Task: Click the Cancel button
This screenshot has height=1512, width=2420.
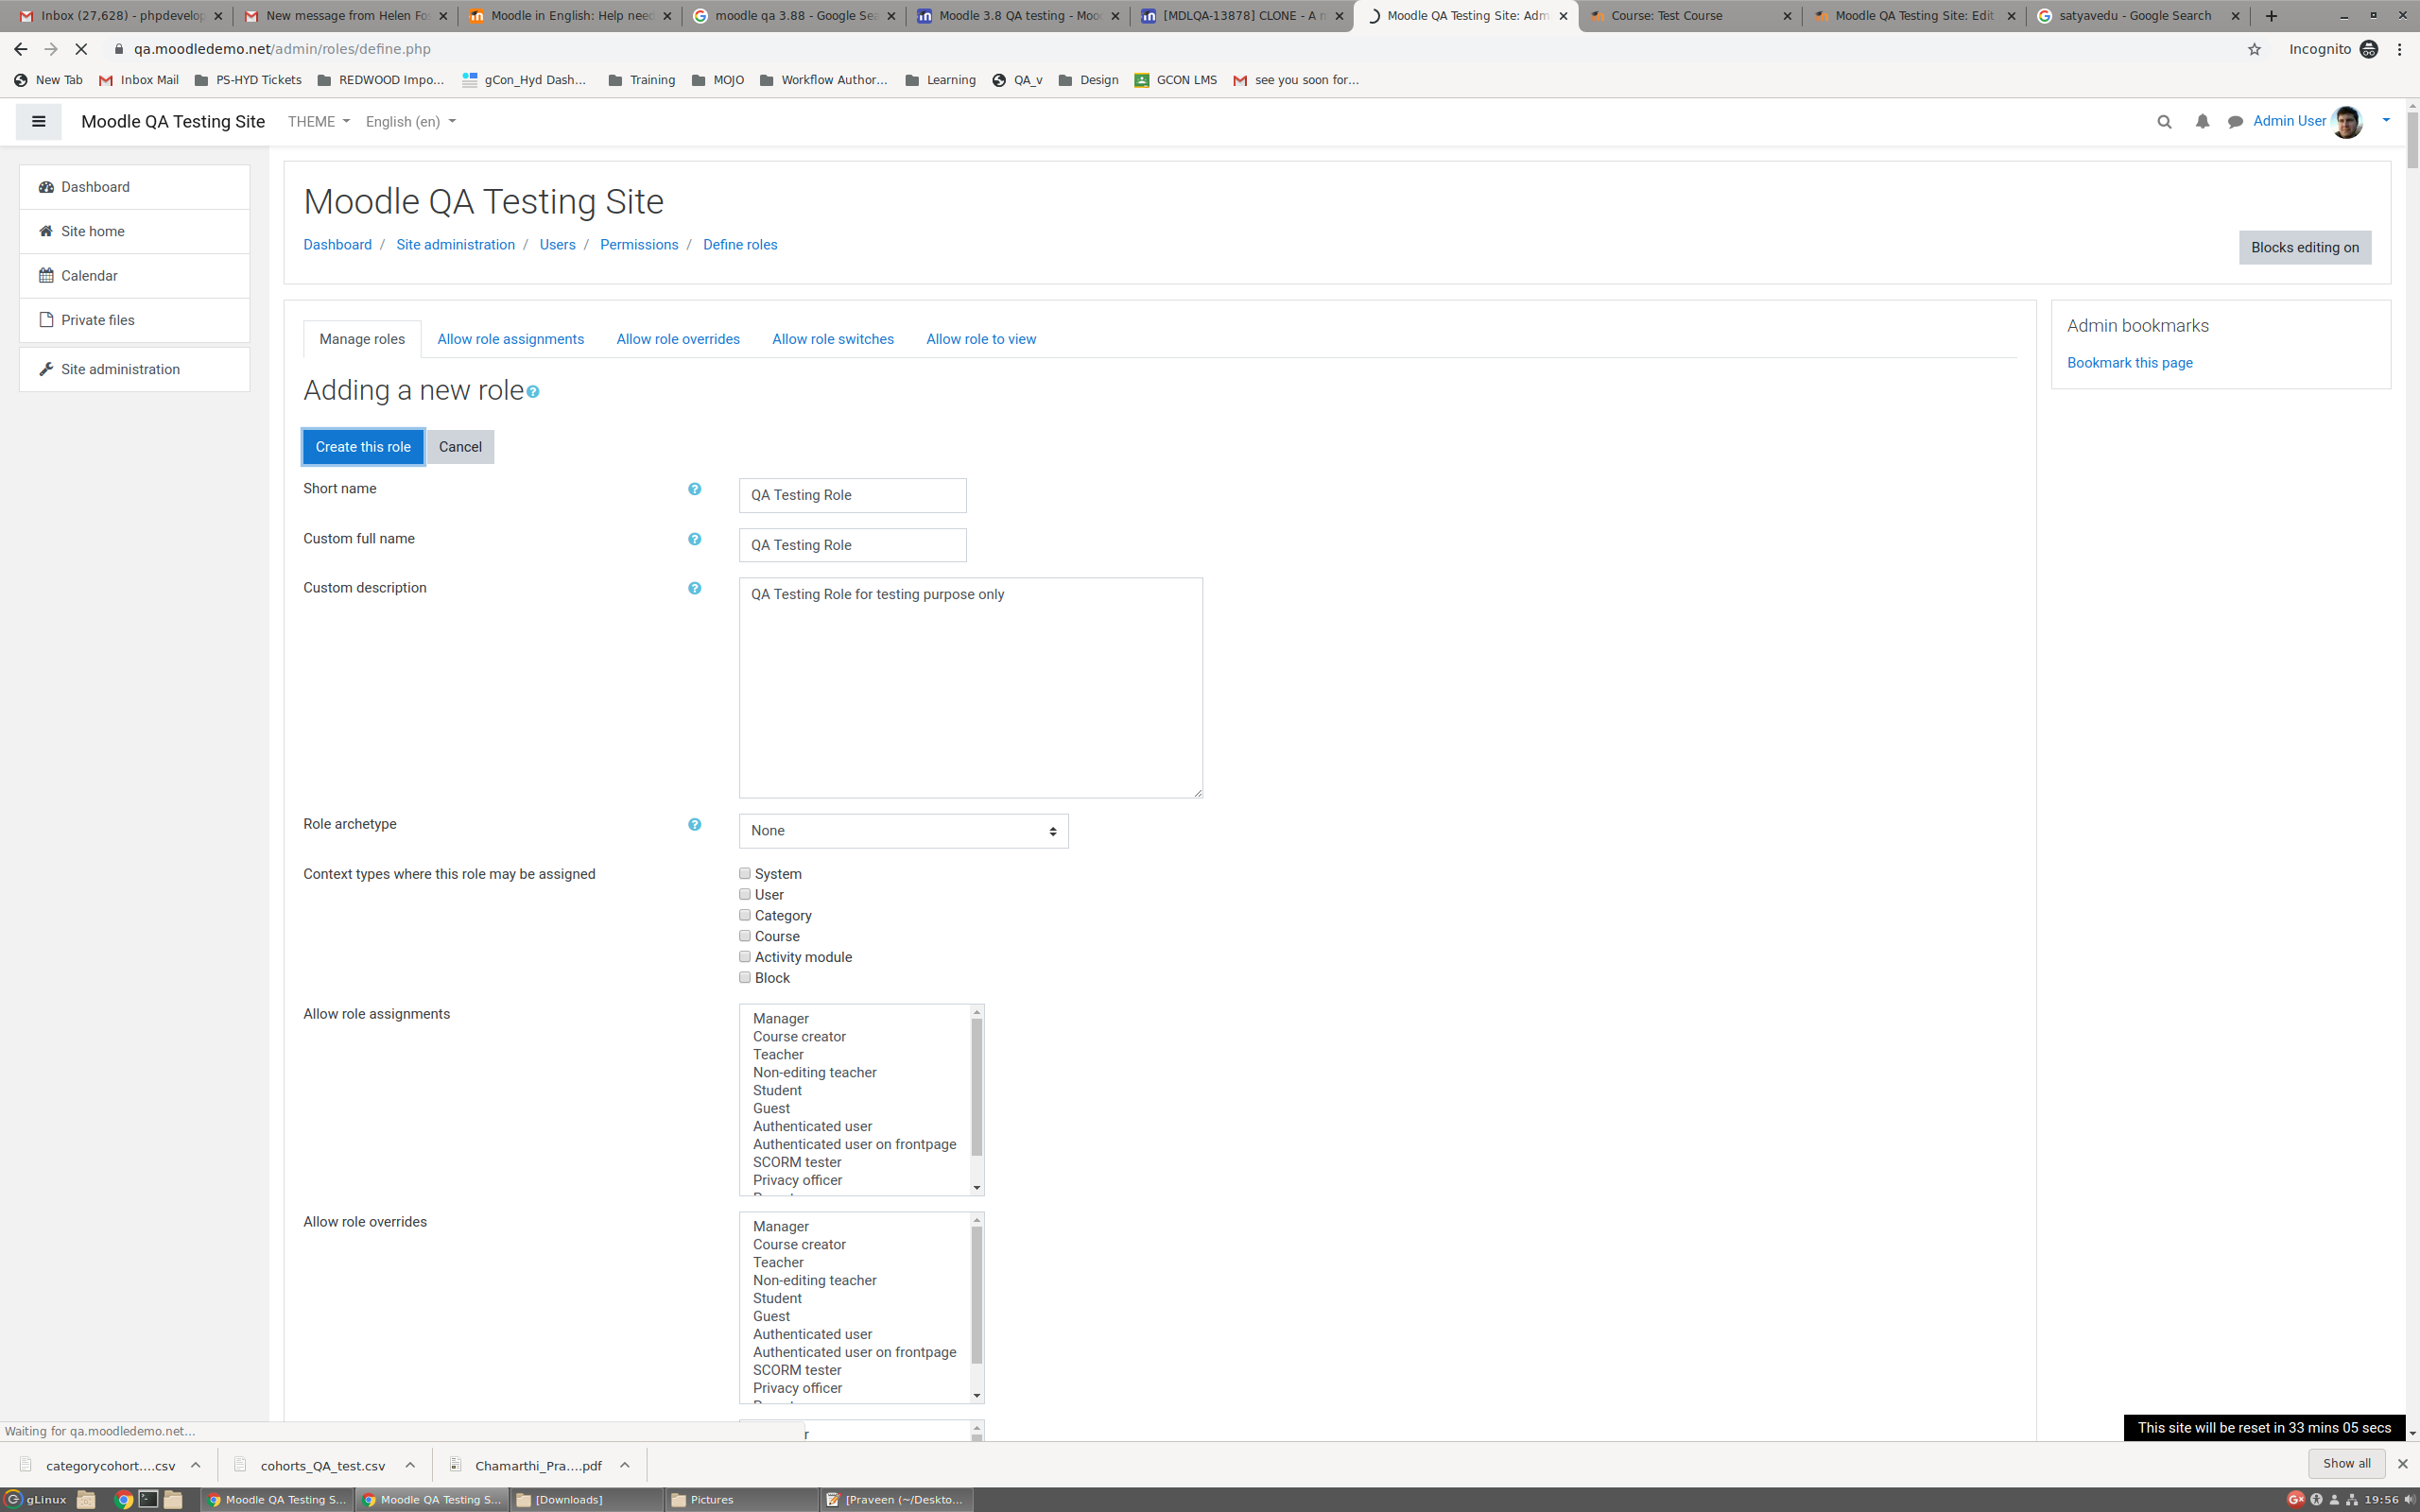Action: click(x=460, y=447)
